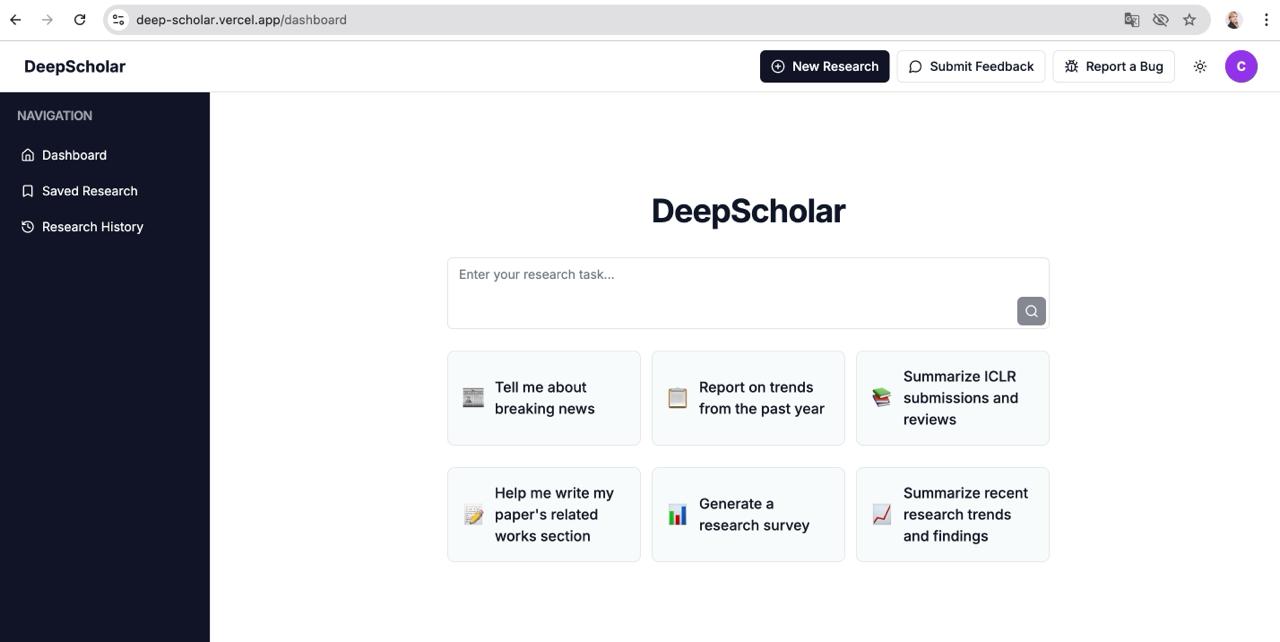Toggle the light/dark theme sun icon

[1200, 67]
